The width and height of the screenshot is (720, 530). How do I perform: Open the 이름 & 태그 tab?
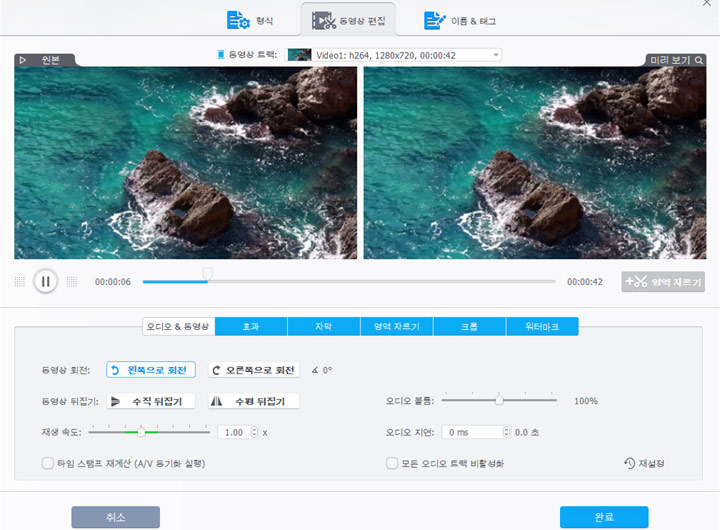[x=460, y=21]
